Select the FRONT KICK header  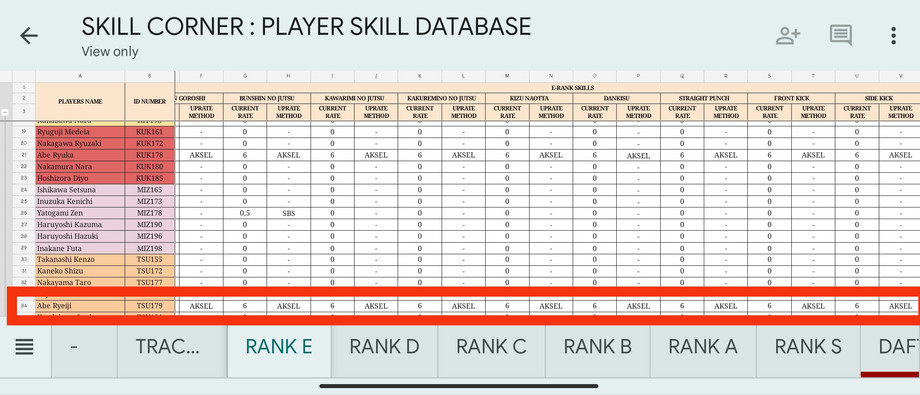(x=792, y=98)
